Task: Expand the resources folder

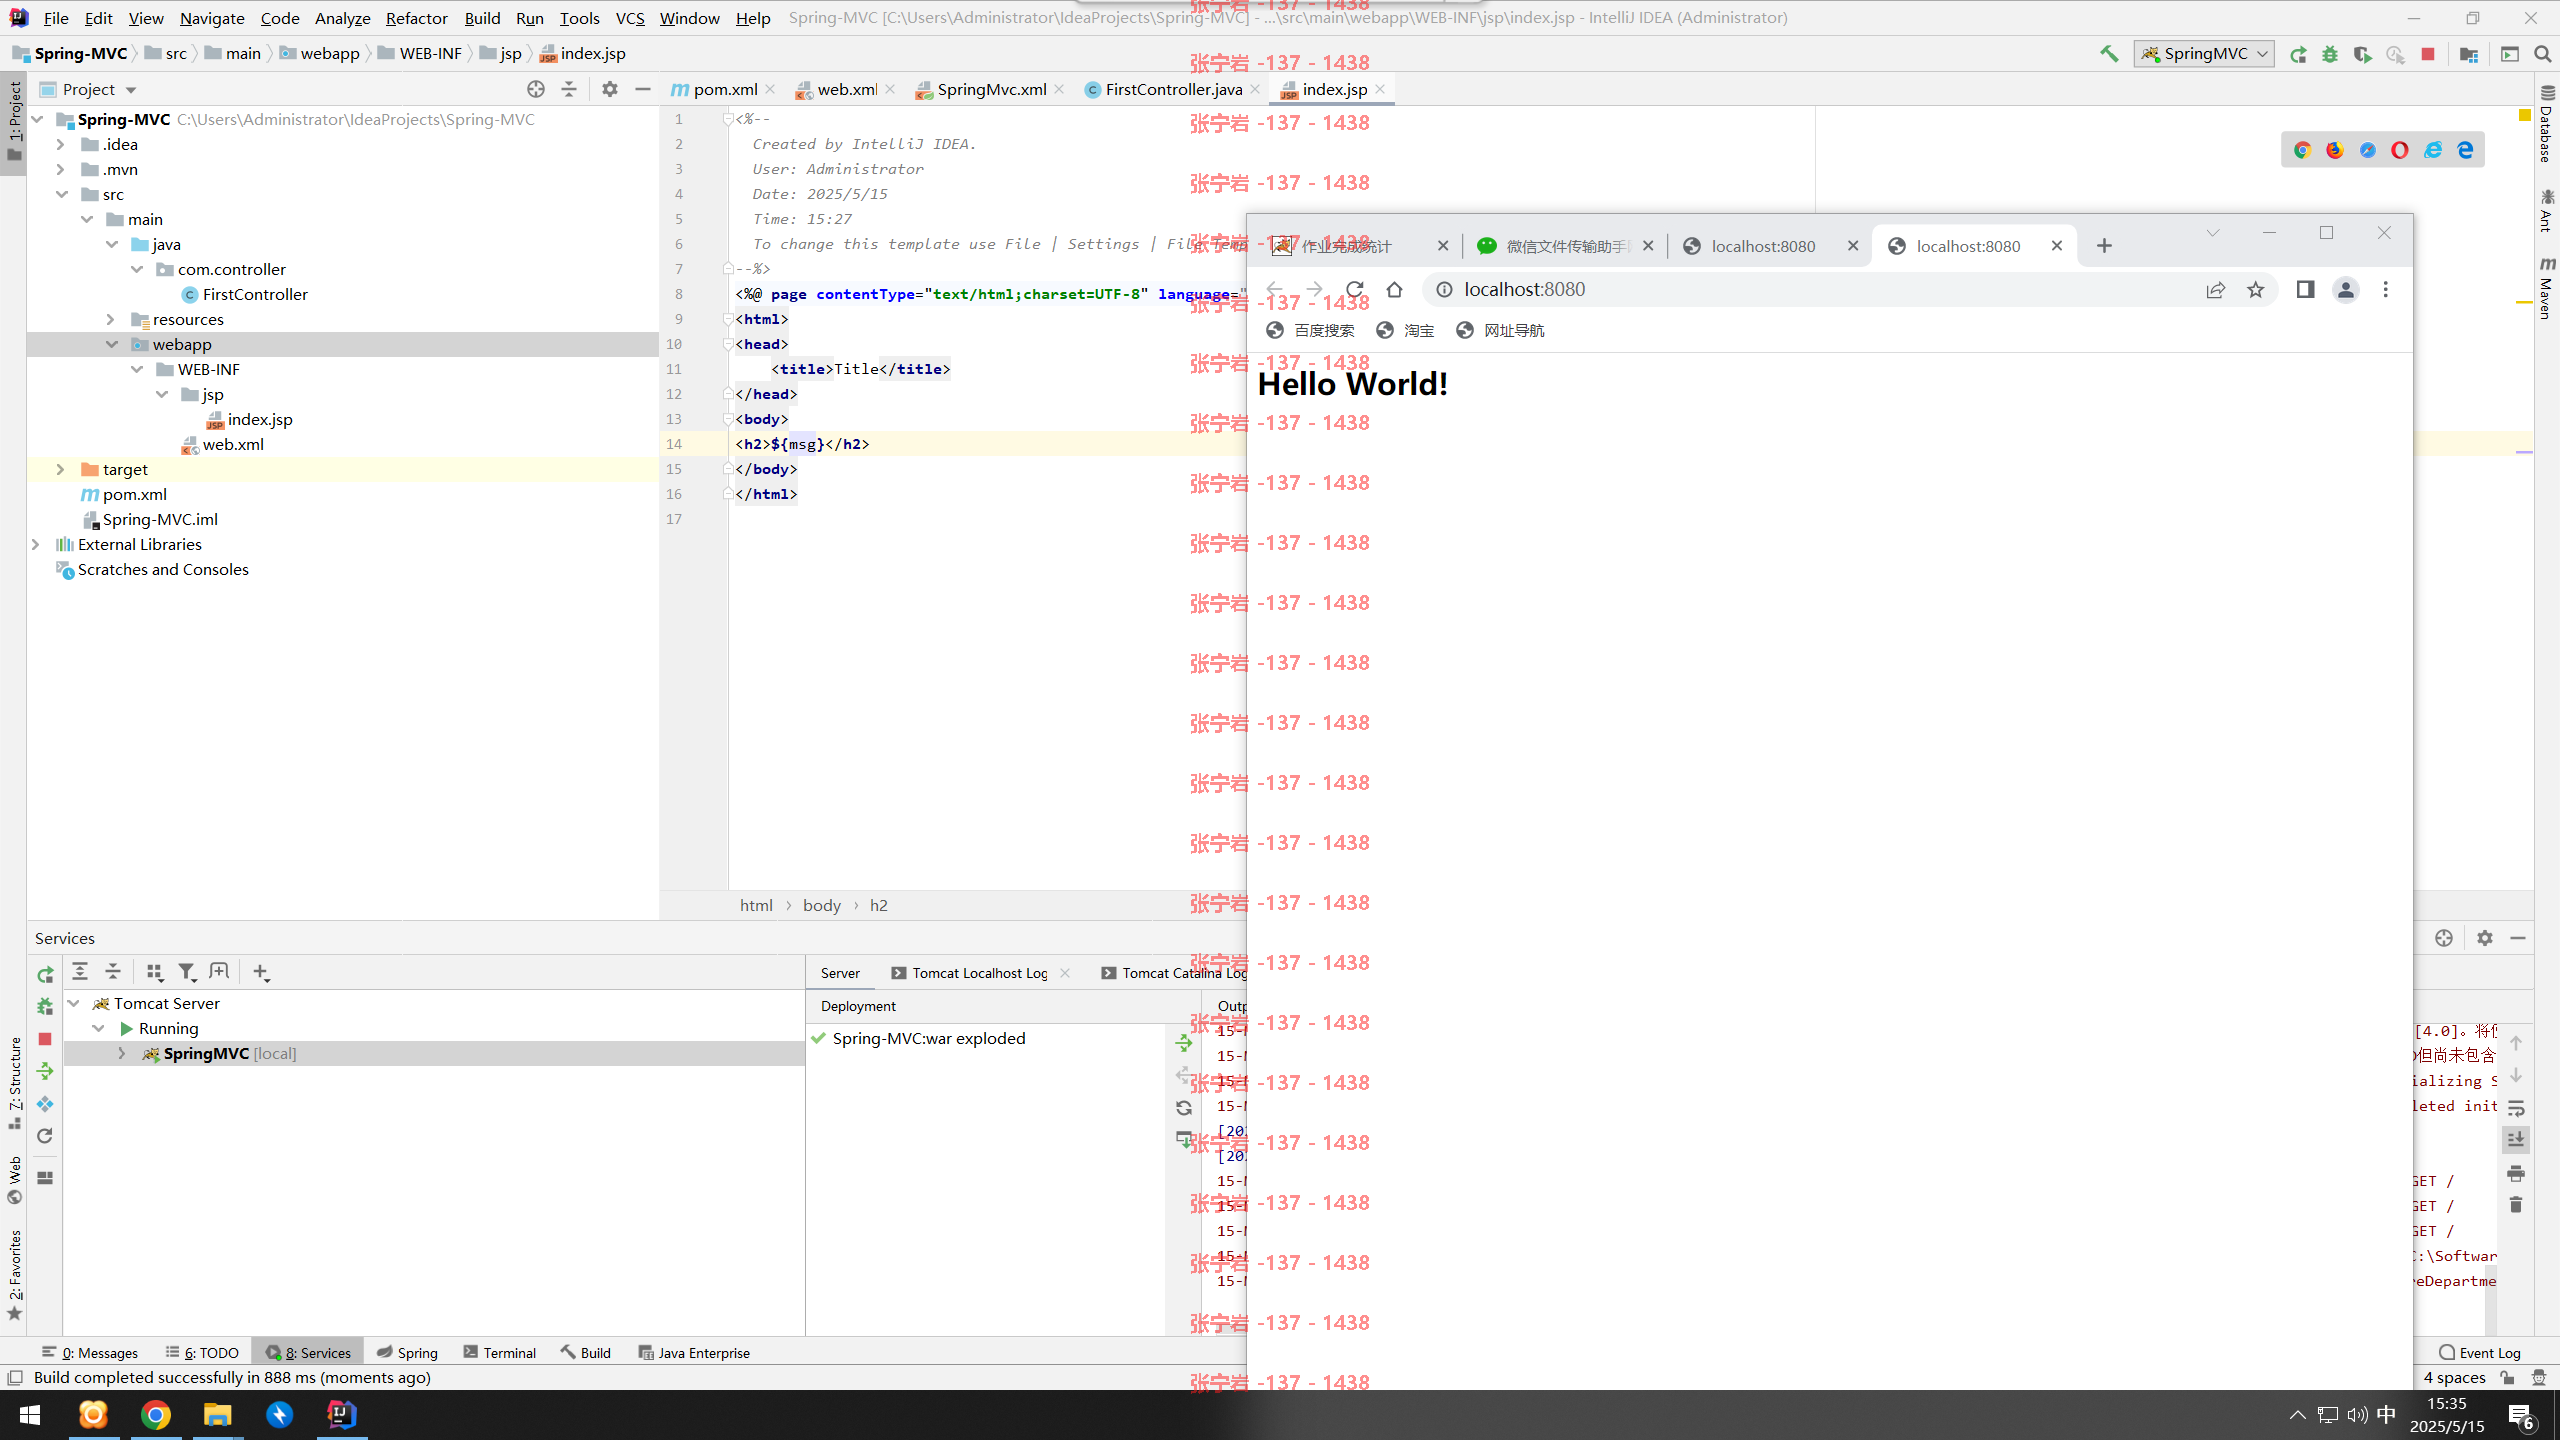Action: (x=110, y=319)
